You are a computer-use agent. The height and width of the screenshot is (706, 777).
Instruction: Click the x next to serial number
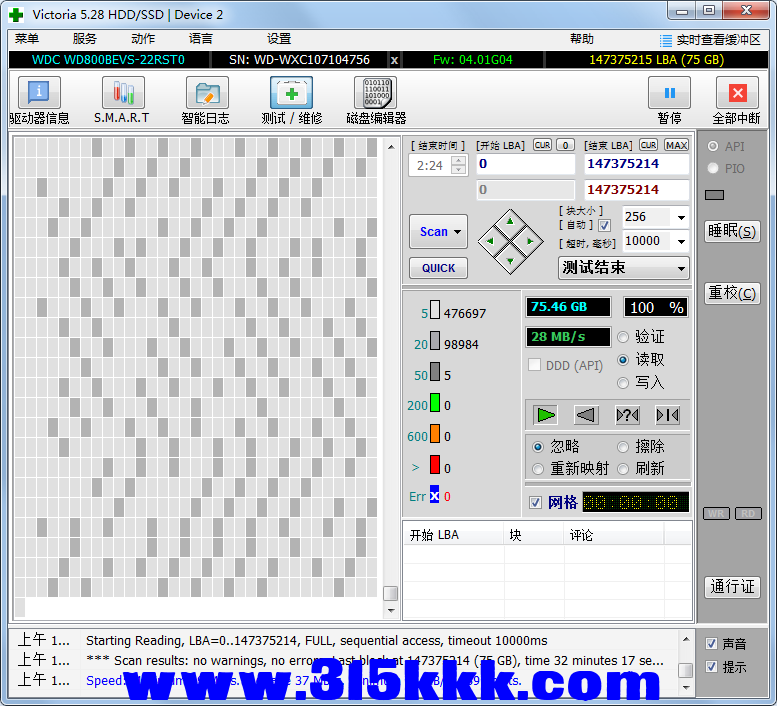[394, 60]
